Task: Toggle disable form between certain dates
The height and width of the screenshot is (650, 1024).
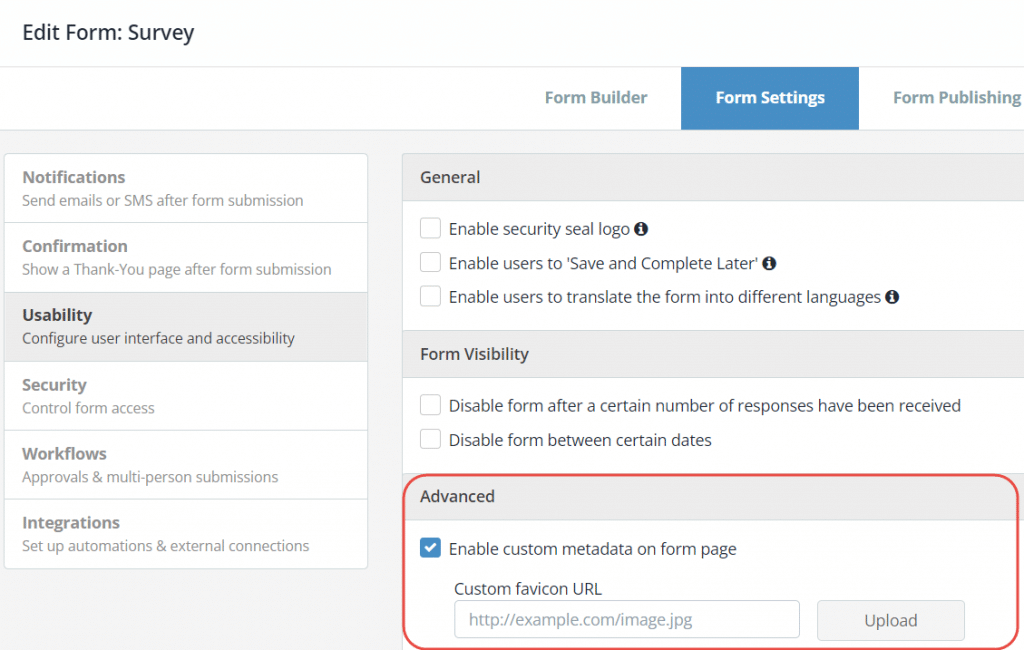Action: (431, 439)
